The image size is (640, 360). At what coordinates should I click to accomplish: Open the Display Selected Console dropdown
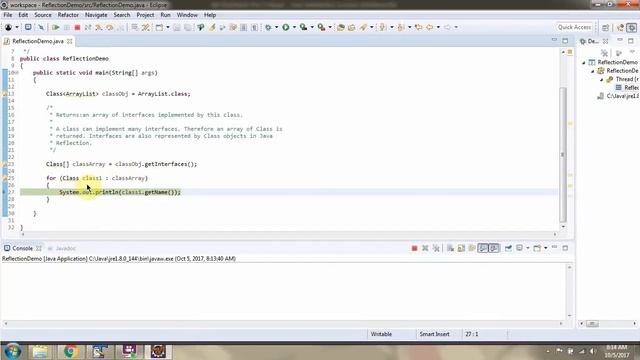(x=527, y=248)
